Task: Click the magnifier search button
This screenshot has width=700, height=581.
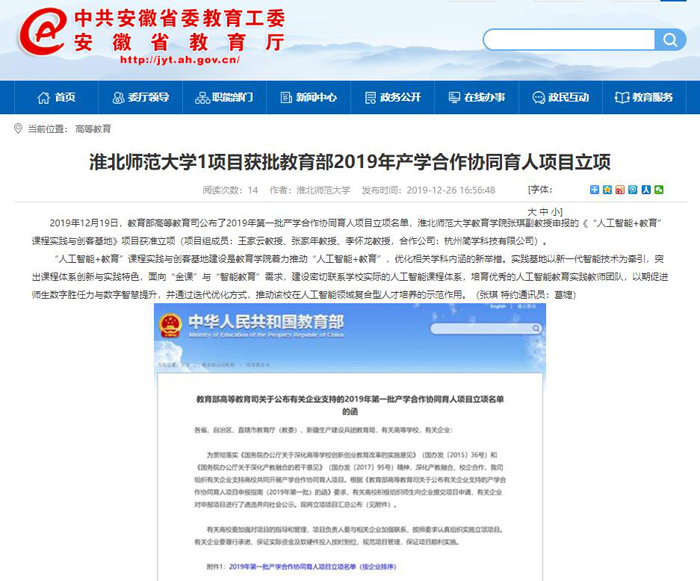Action: [670, 40]
